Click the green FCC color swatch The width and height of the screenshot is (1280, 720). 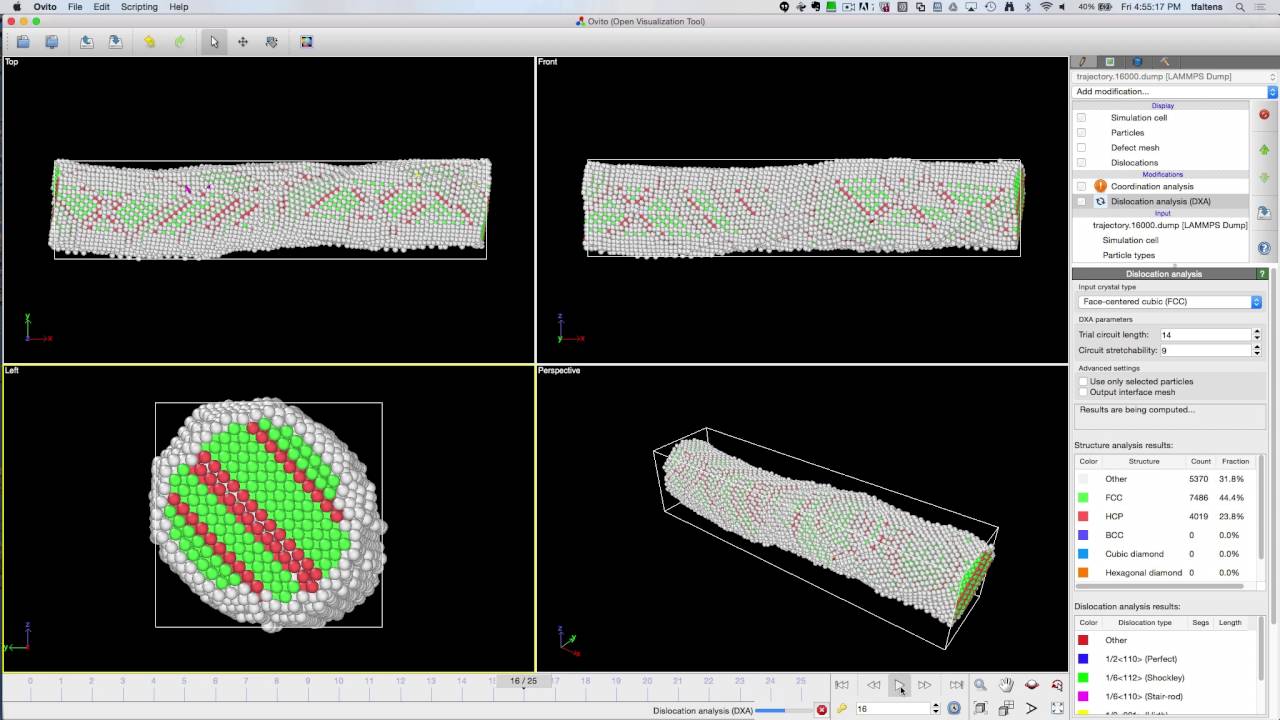[x=1083, y=497]
